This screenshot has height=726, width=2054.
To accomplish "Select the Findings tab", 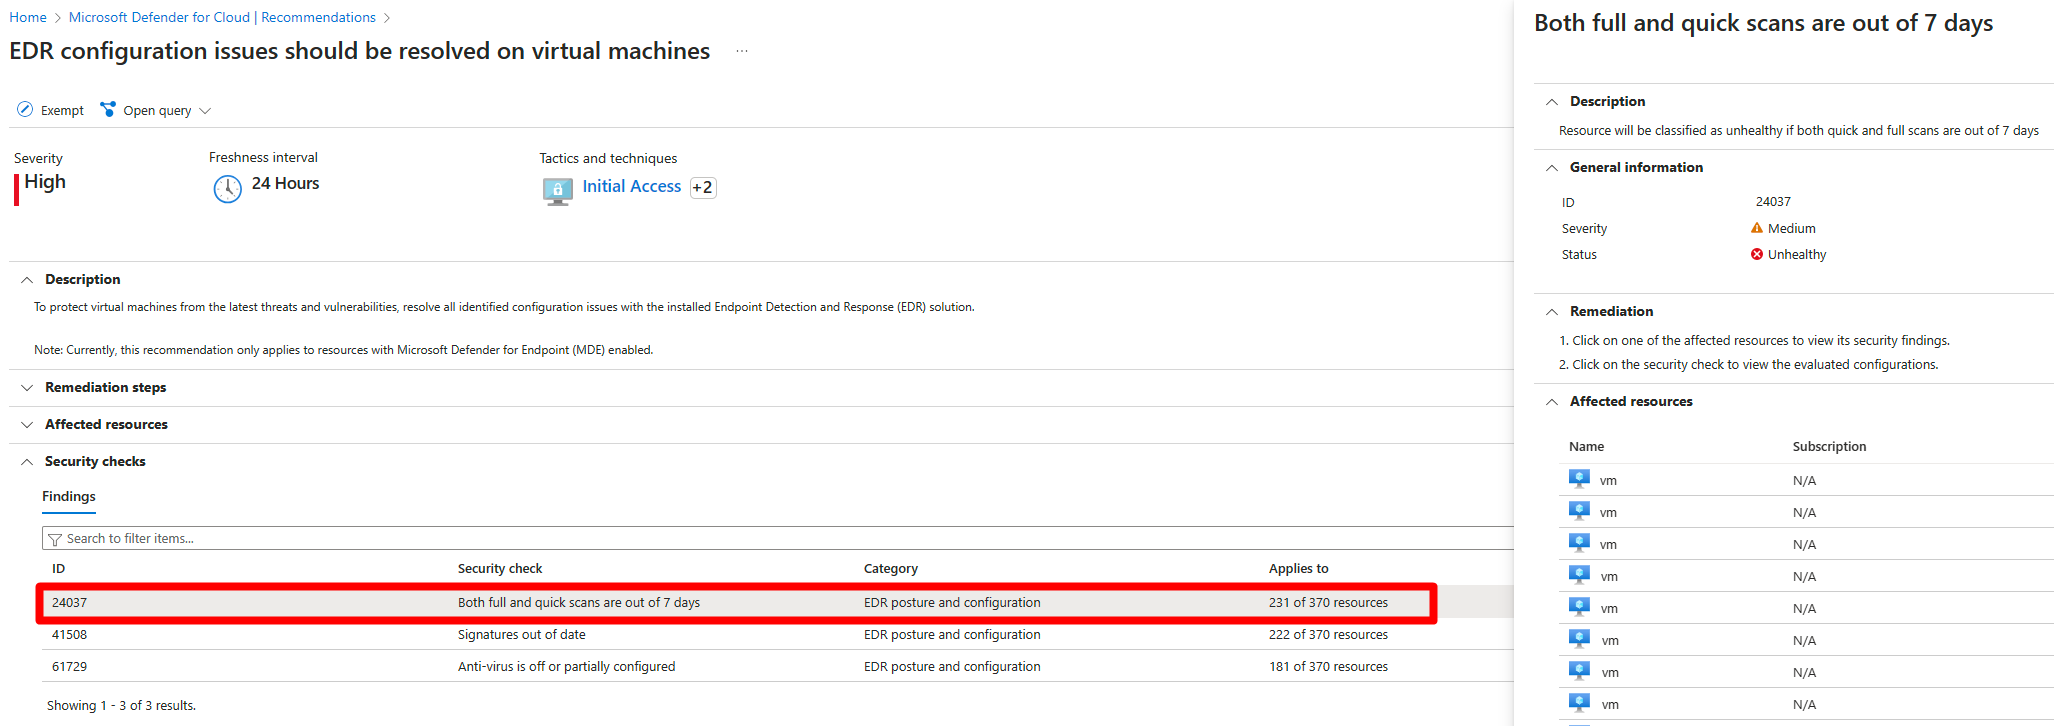I will pyautogui.click(x=69, y=497).
